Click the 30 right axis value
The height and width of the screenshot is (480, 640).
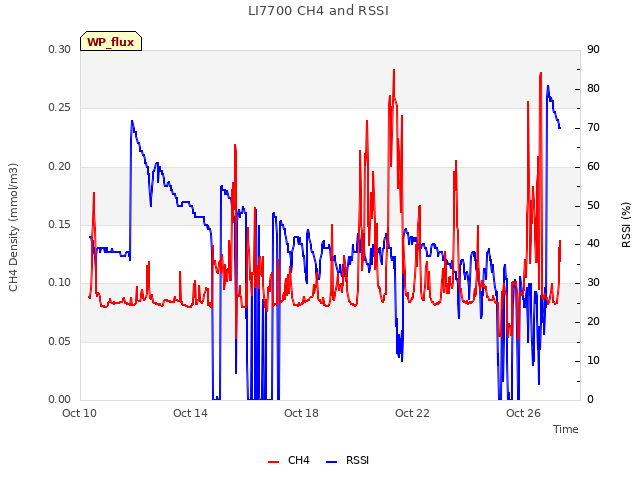tap(593, 282)
